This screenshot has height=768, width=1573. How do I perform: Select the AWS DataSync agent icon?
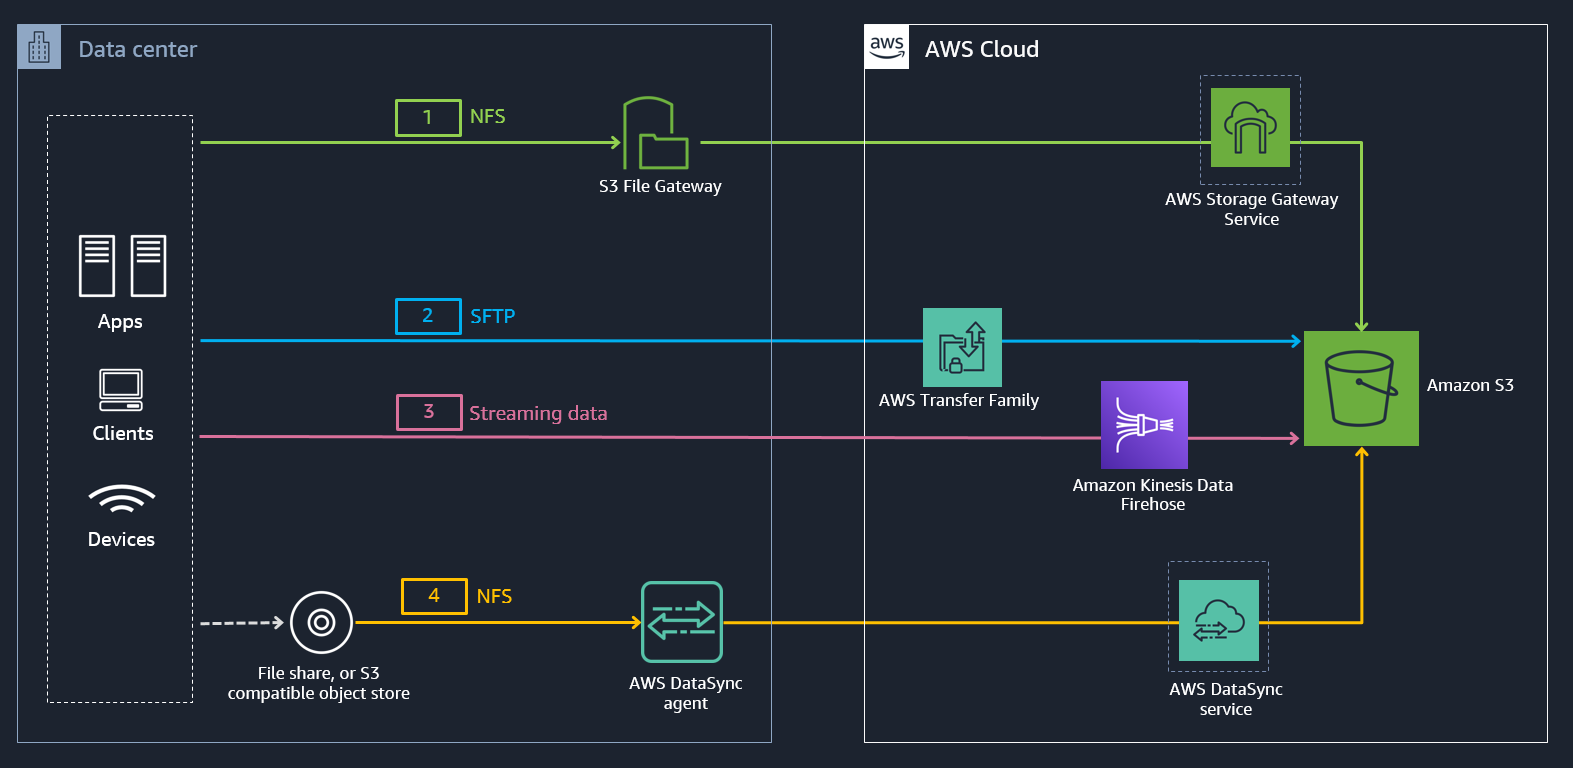click(682, 622)
